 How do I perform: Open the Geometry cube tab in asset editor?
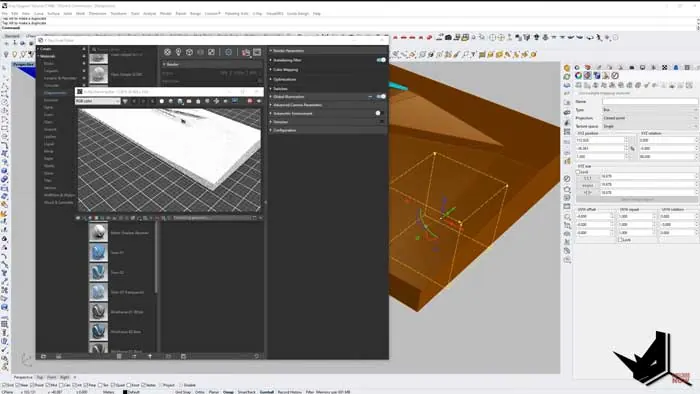[189, 52]
